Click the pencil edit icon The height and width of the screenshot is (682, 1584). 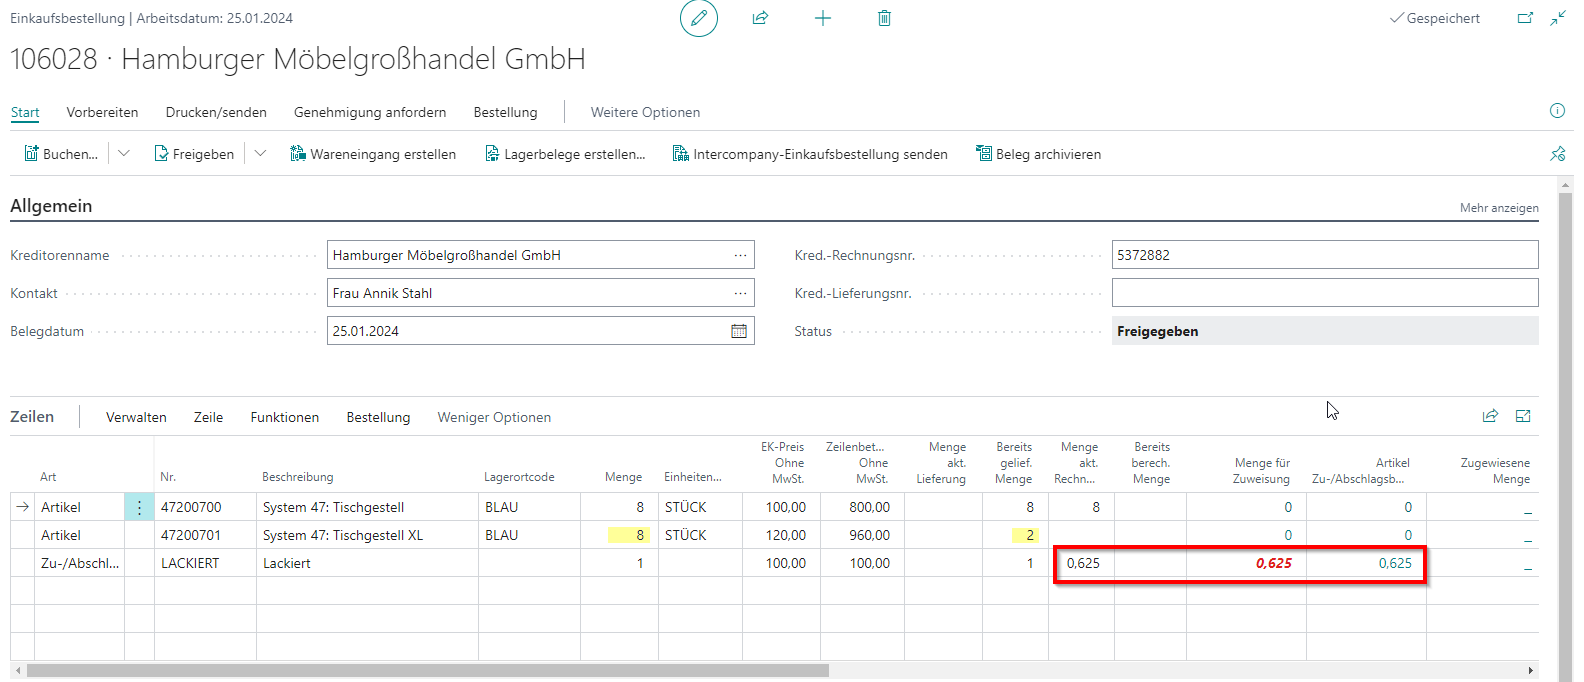(699, 18)
